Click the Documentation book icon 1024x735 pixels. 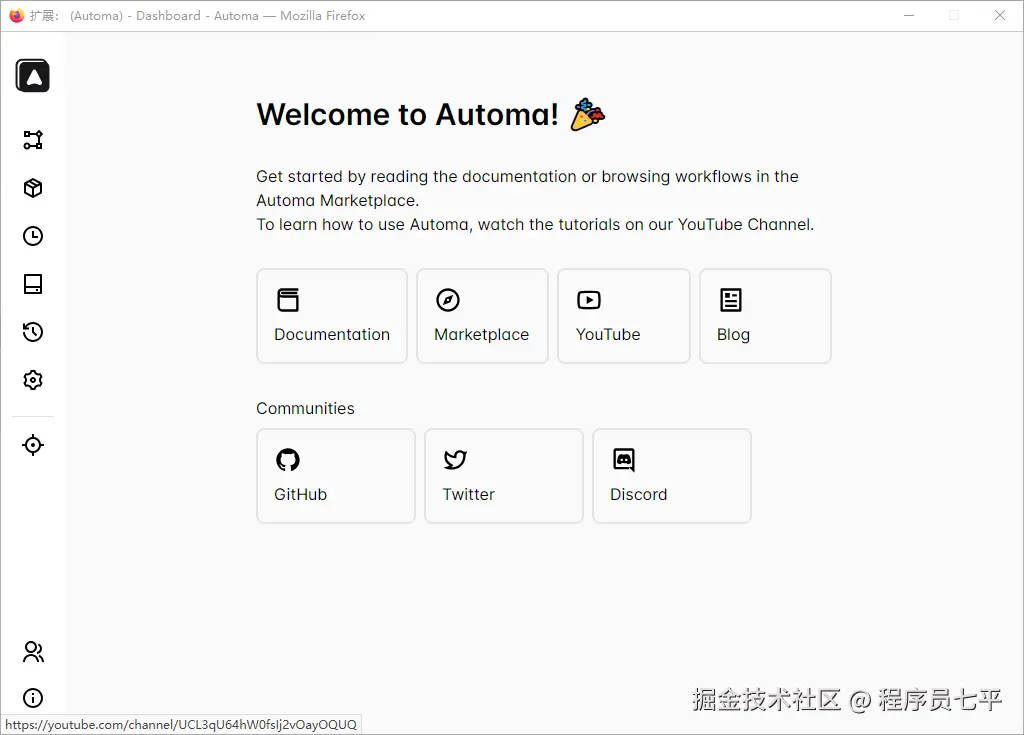(x=288, y=300)
